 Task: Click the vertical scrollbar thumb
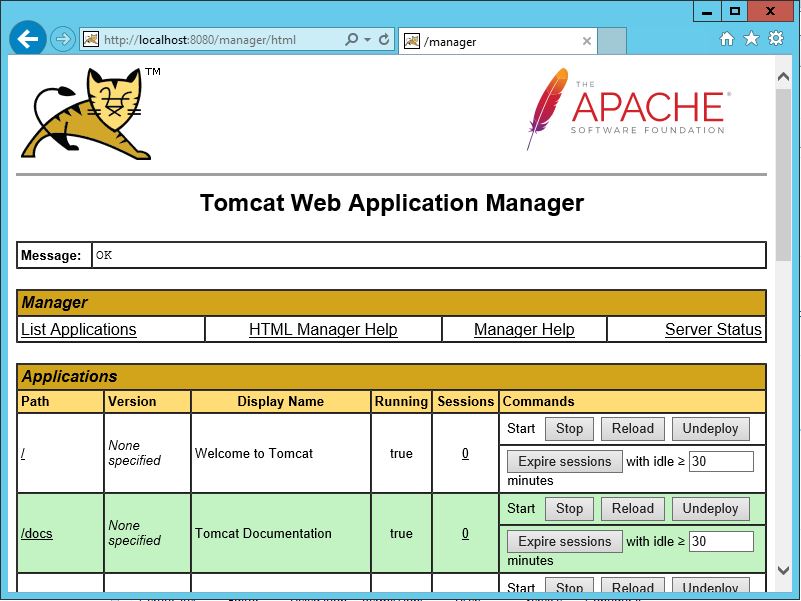(x=783, y=175)
